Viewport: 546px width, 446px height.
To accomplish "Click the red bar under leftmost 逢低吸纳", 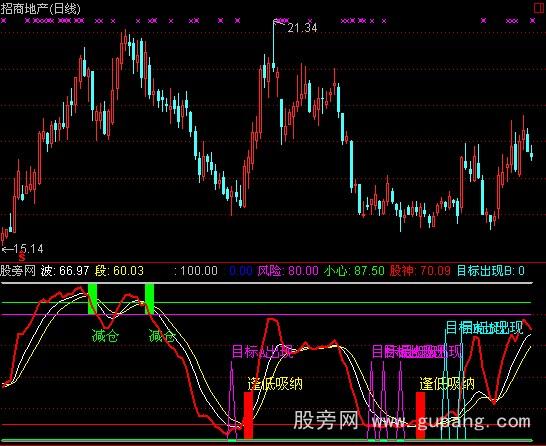I will (x=248, y=415).
